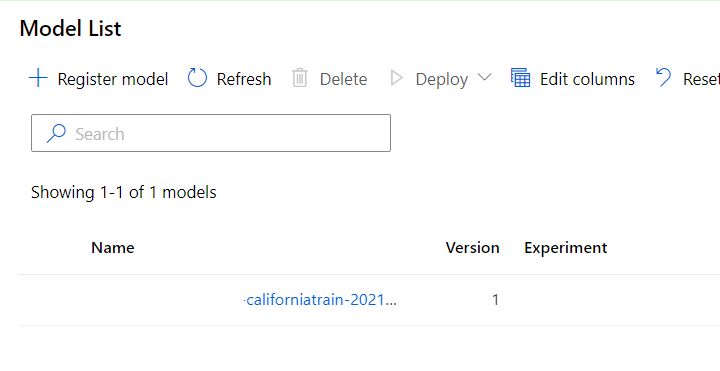Expand the Deploy dropdown chevron

(484, 77)
